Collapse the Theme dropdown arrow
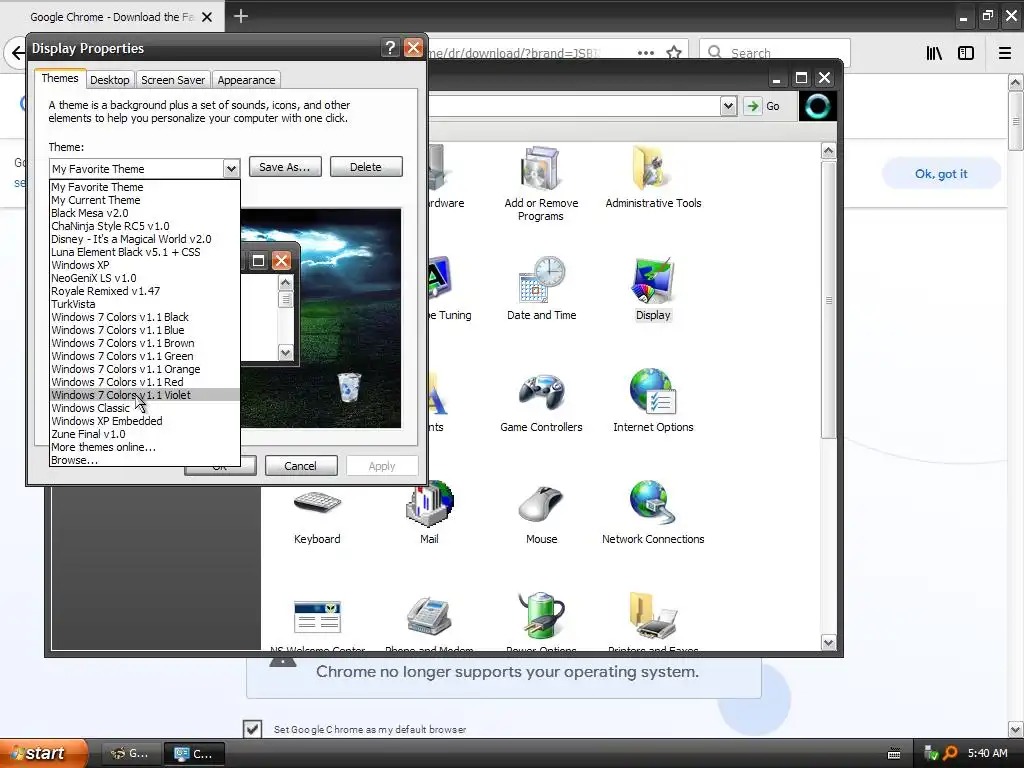This screenshot has width=1024, height=768. [x=231, y=169]
